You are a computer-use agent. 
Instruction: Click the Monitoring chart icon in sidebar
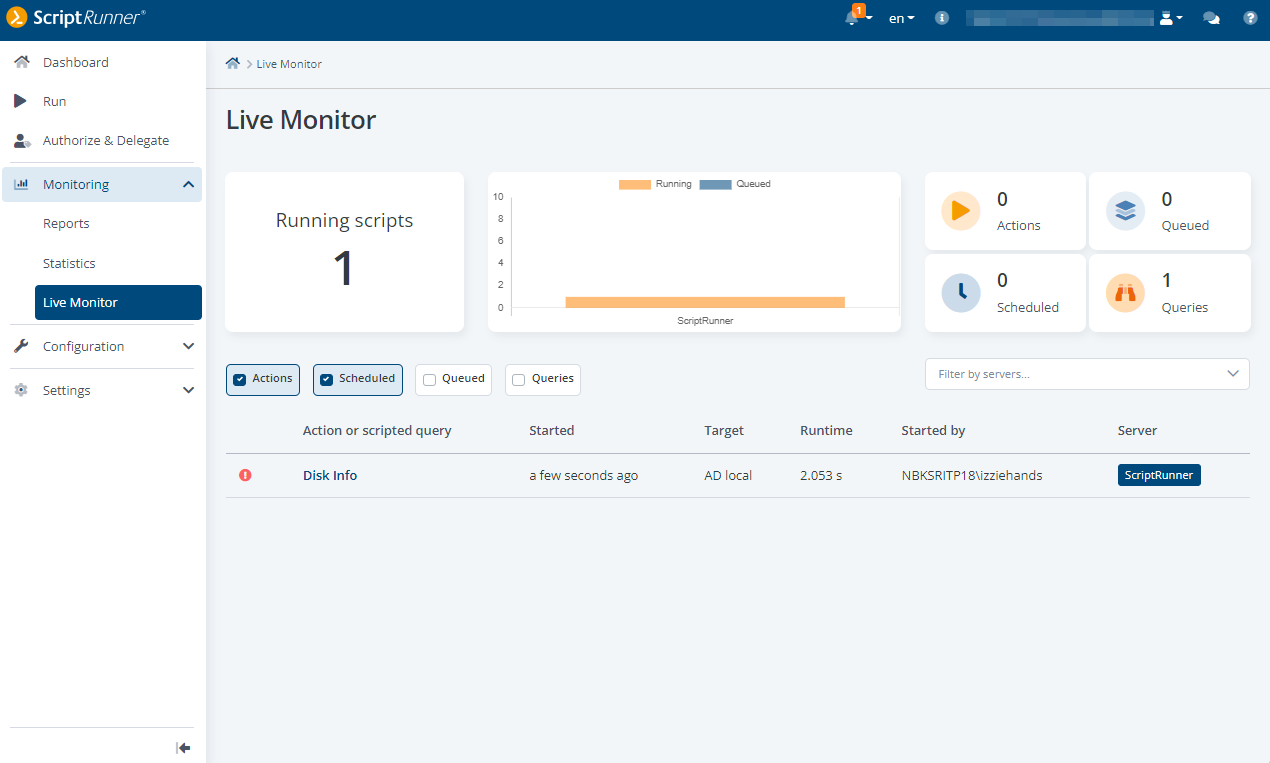pos(21,184)
